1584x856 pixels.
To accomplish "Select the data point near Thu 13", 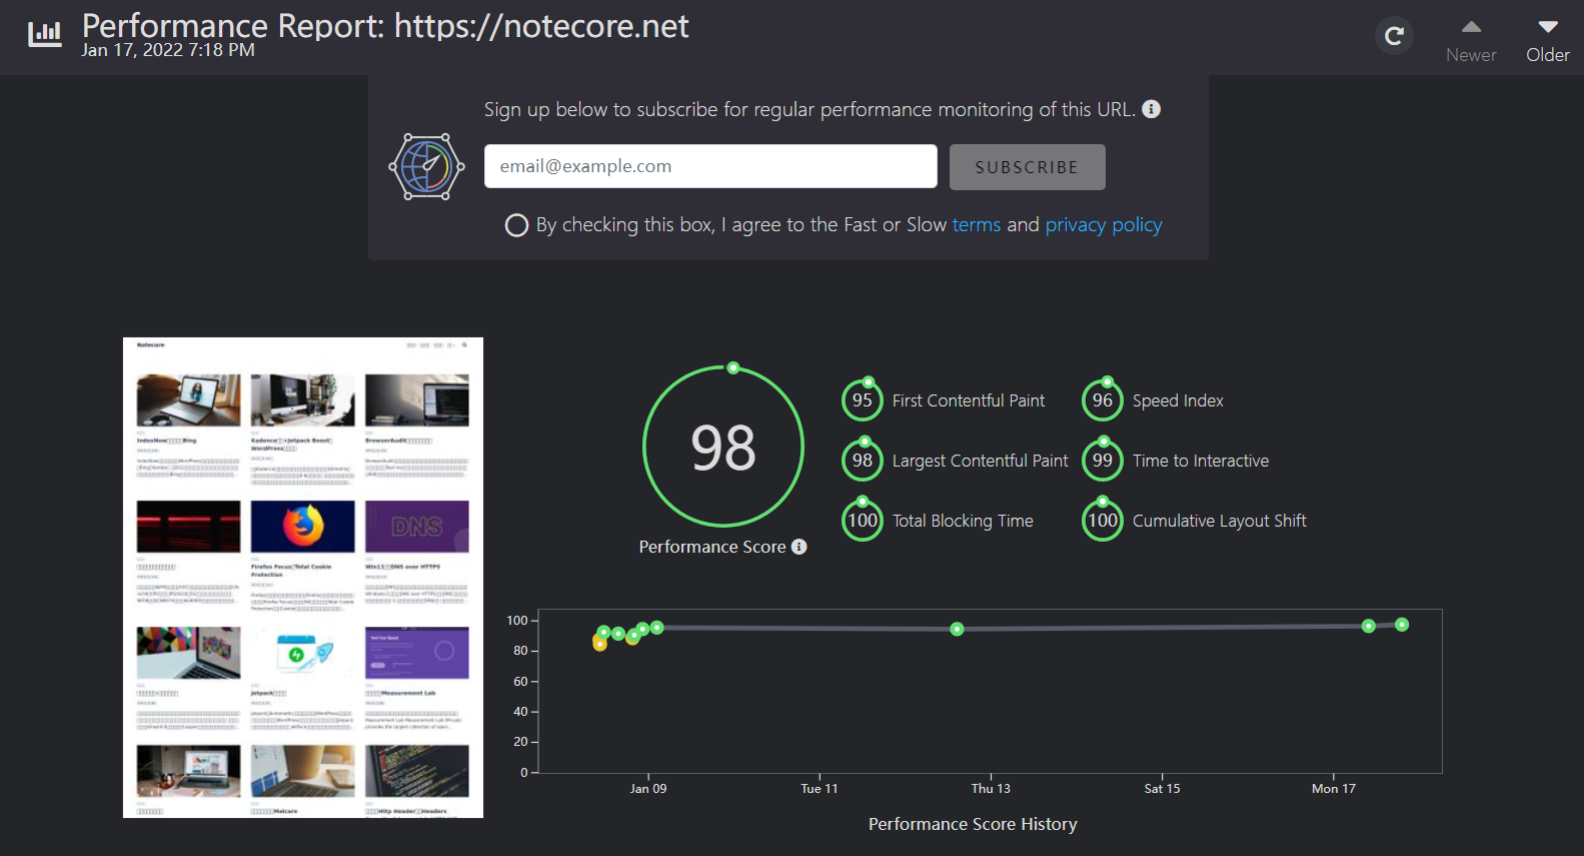I will [x=957, y=629].
